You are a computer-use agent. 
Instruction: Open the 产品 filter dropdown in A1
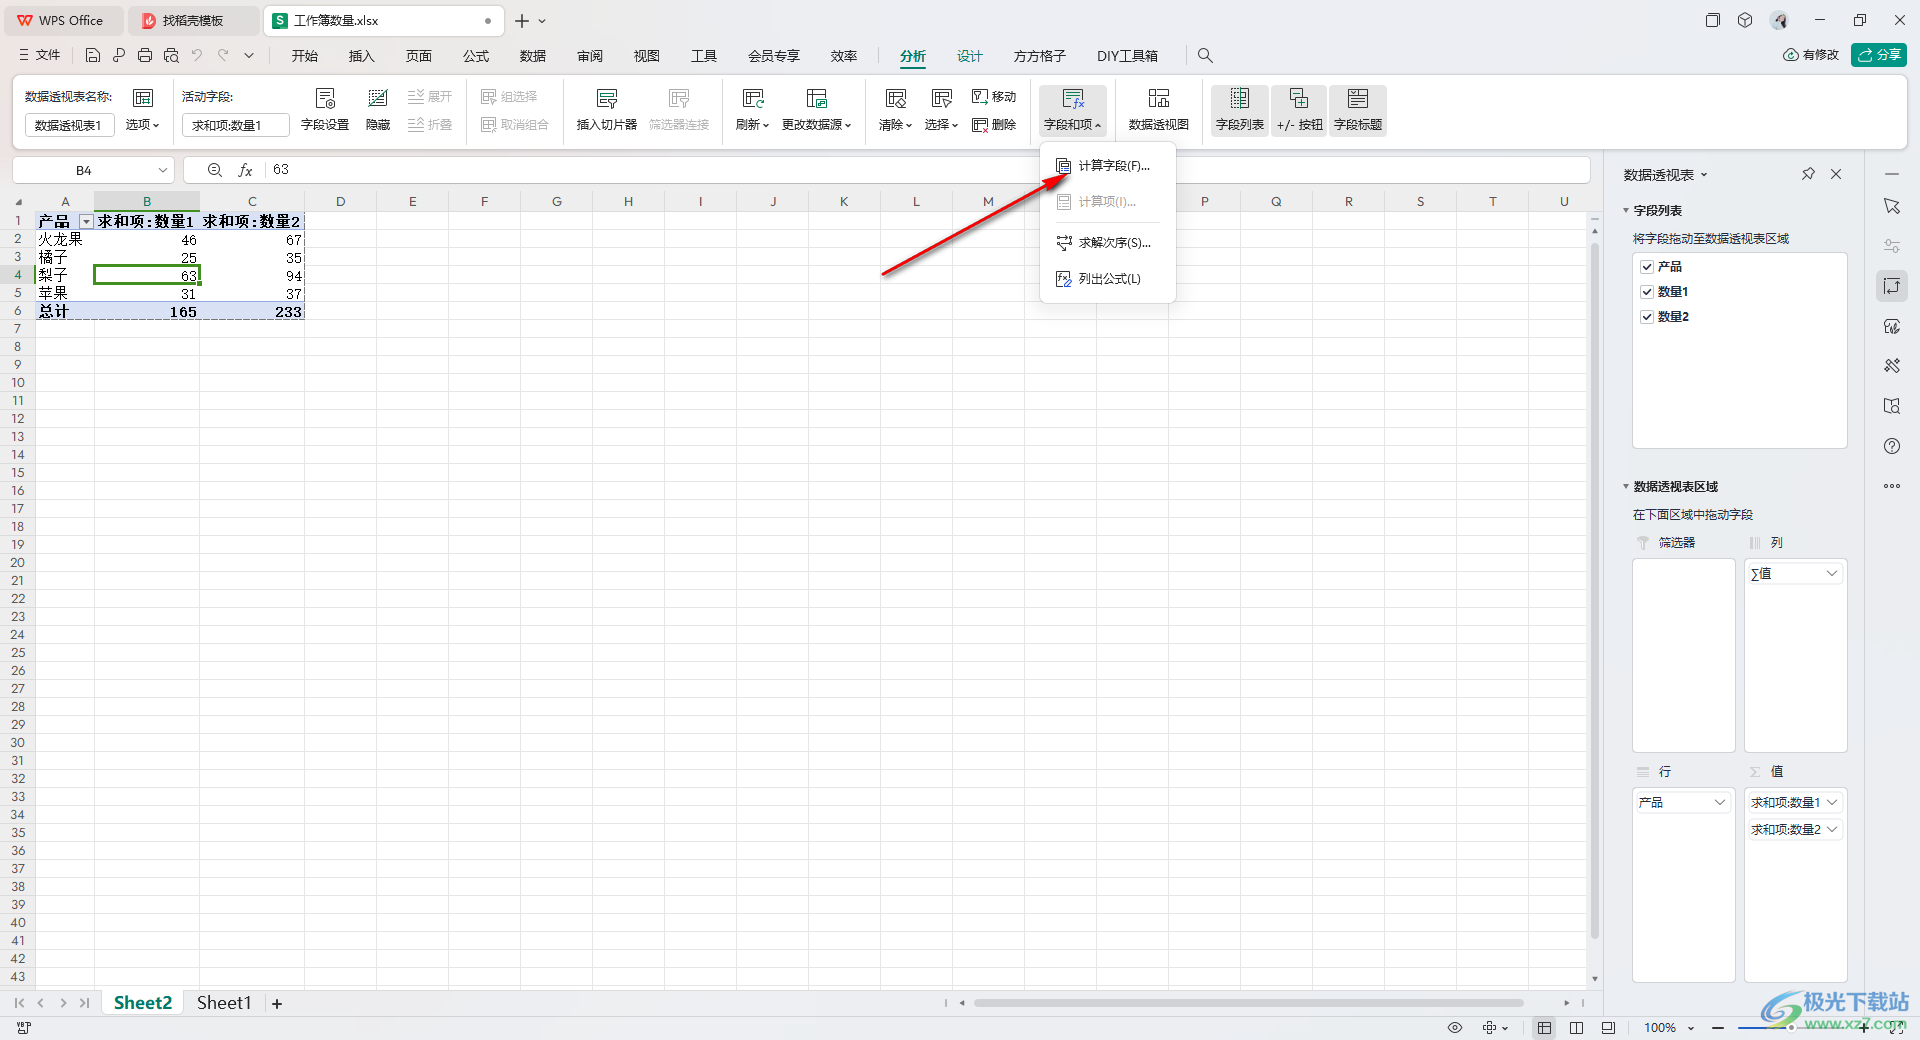pyautogui.click(x=86, y=222)
